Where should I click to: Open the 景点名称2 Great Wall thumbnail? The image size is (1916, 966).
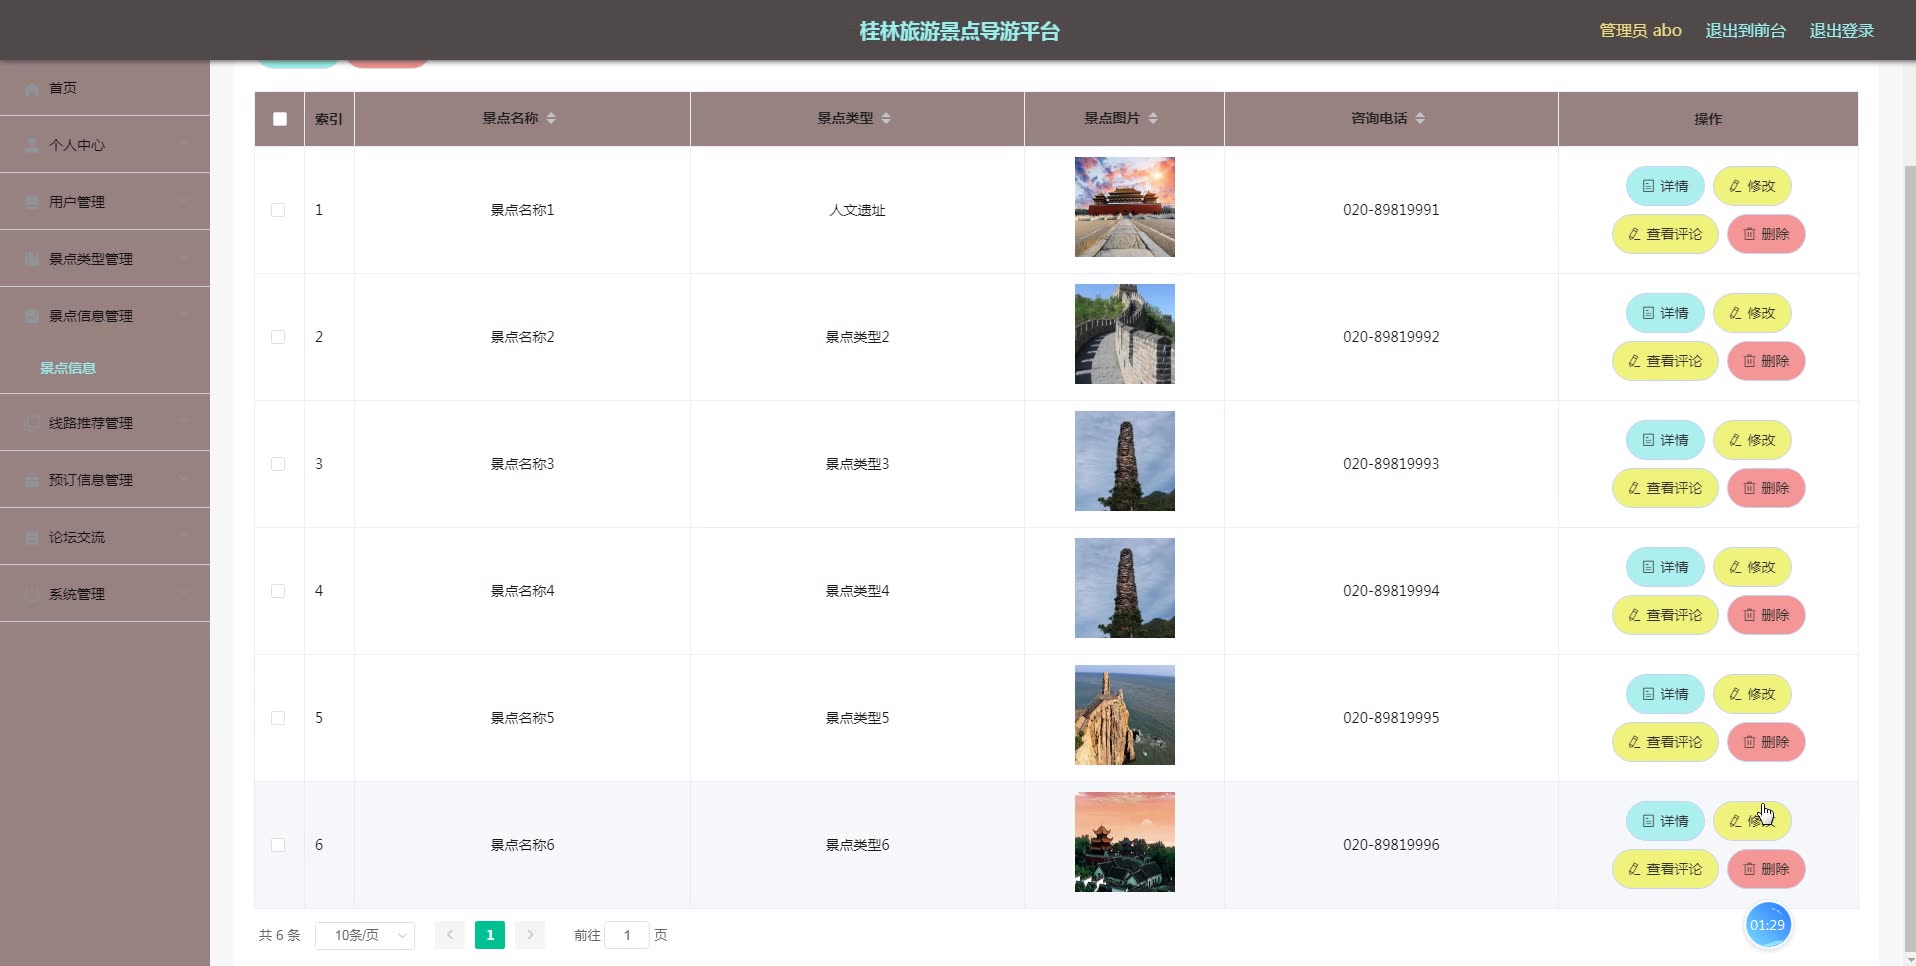pos(1125,334)
